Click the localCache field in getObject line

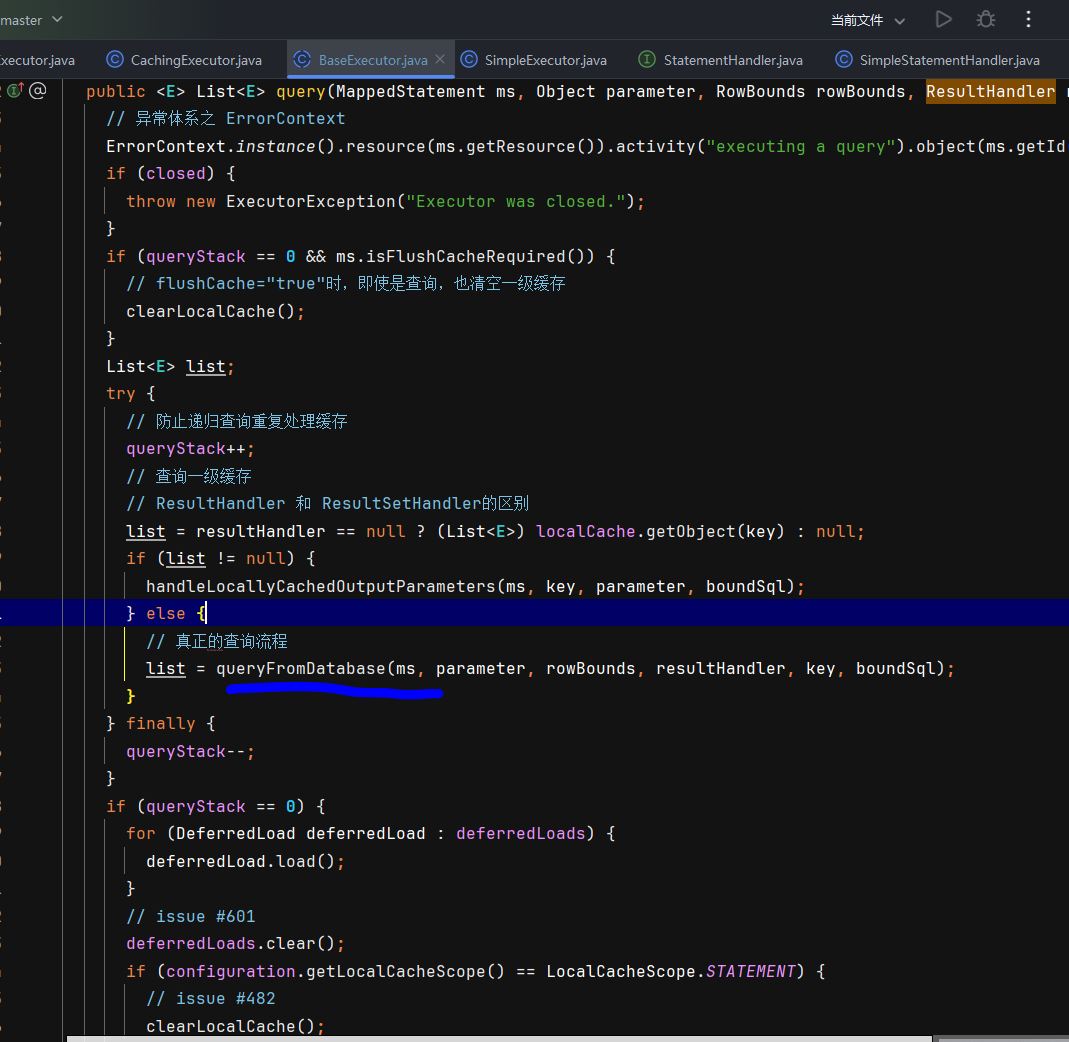coord(586,531)
